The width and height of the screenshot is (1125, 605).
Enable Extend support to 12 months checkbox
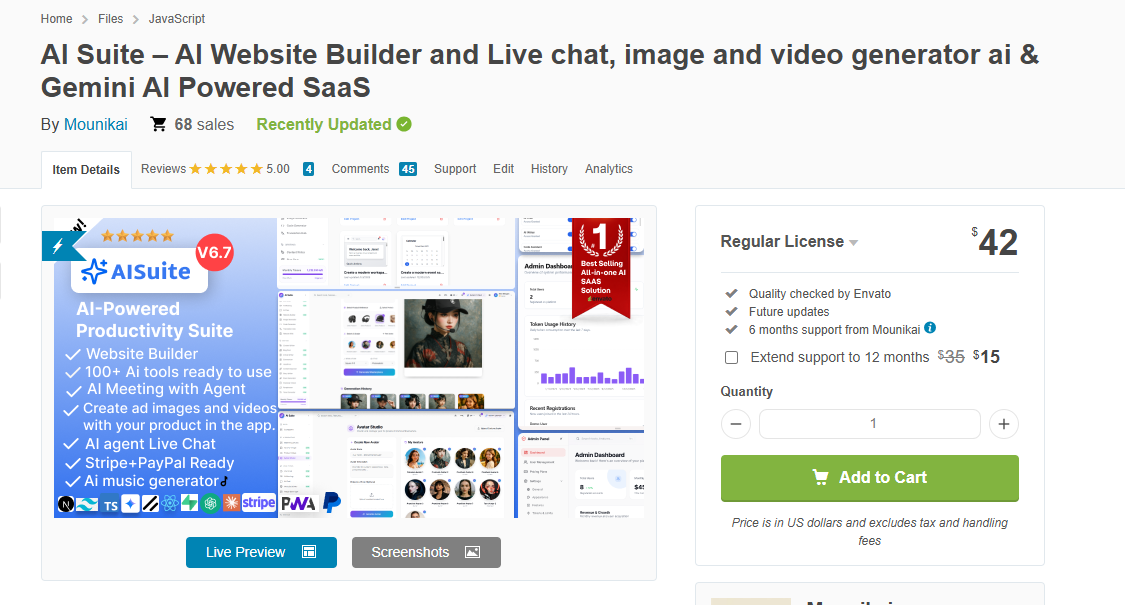tap(731, 357)
